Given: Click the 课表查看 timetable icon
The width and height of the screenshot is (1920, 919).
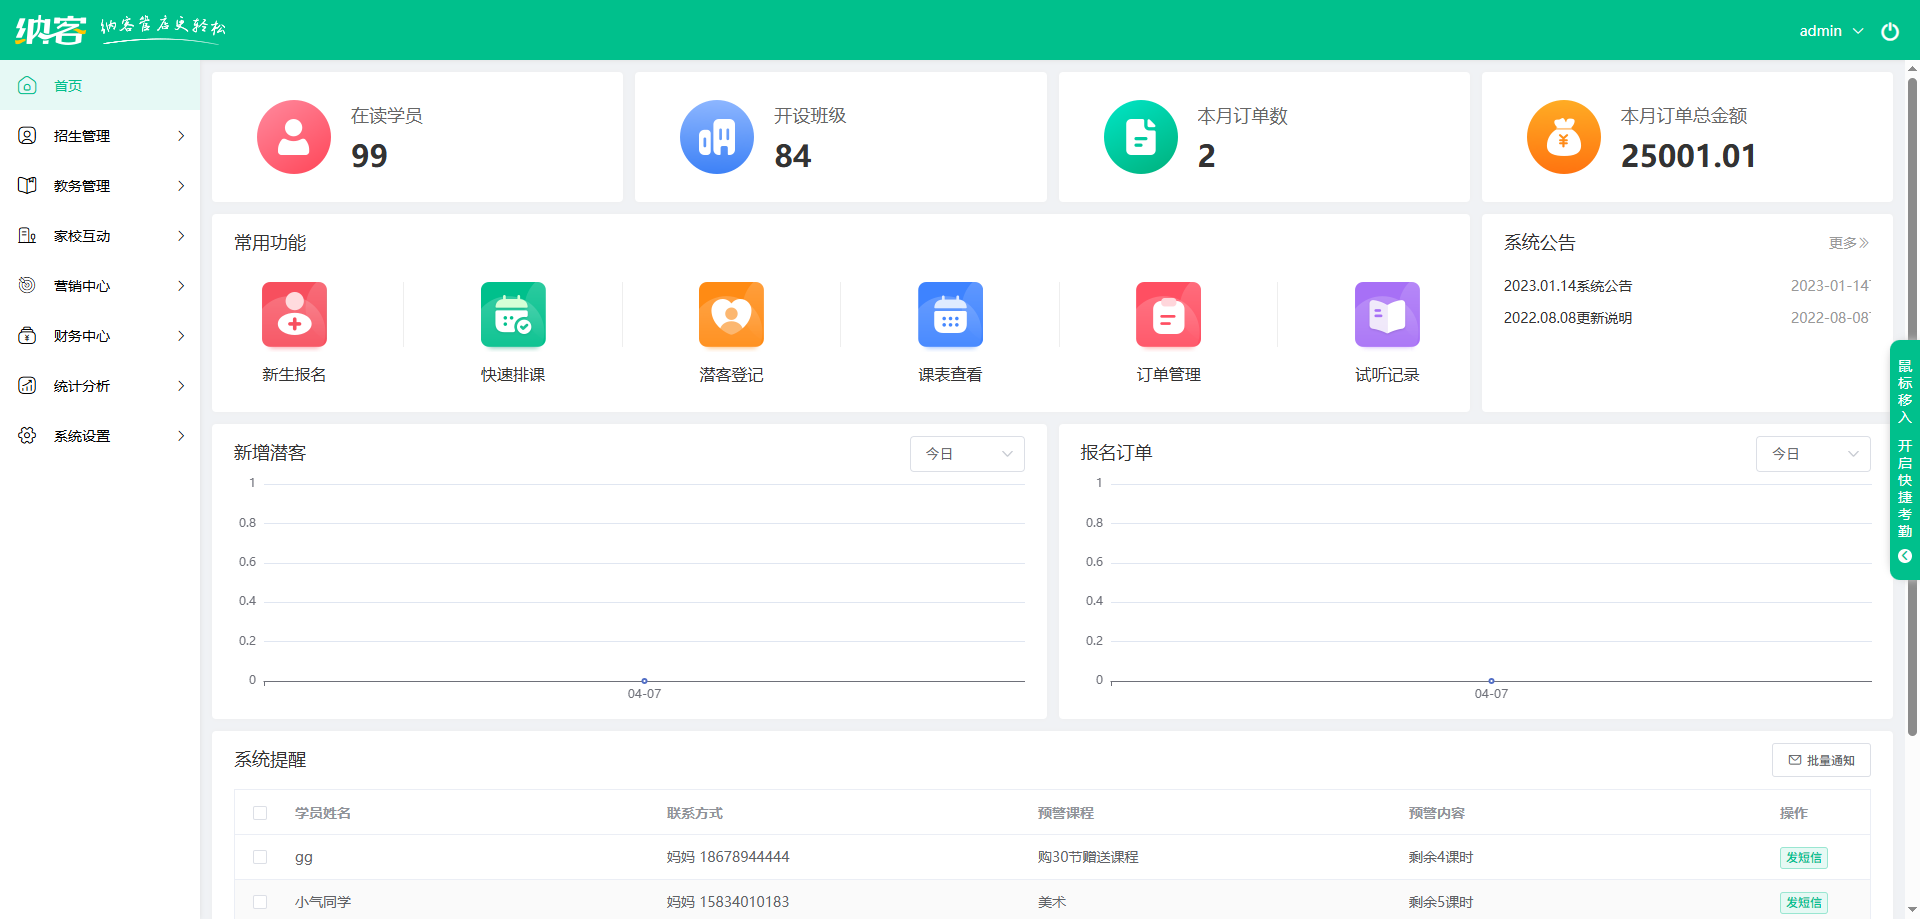Looking at the screenshot, I should coord(950,315).
